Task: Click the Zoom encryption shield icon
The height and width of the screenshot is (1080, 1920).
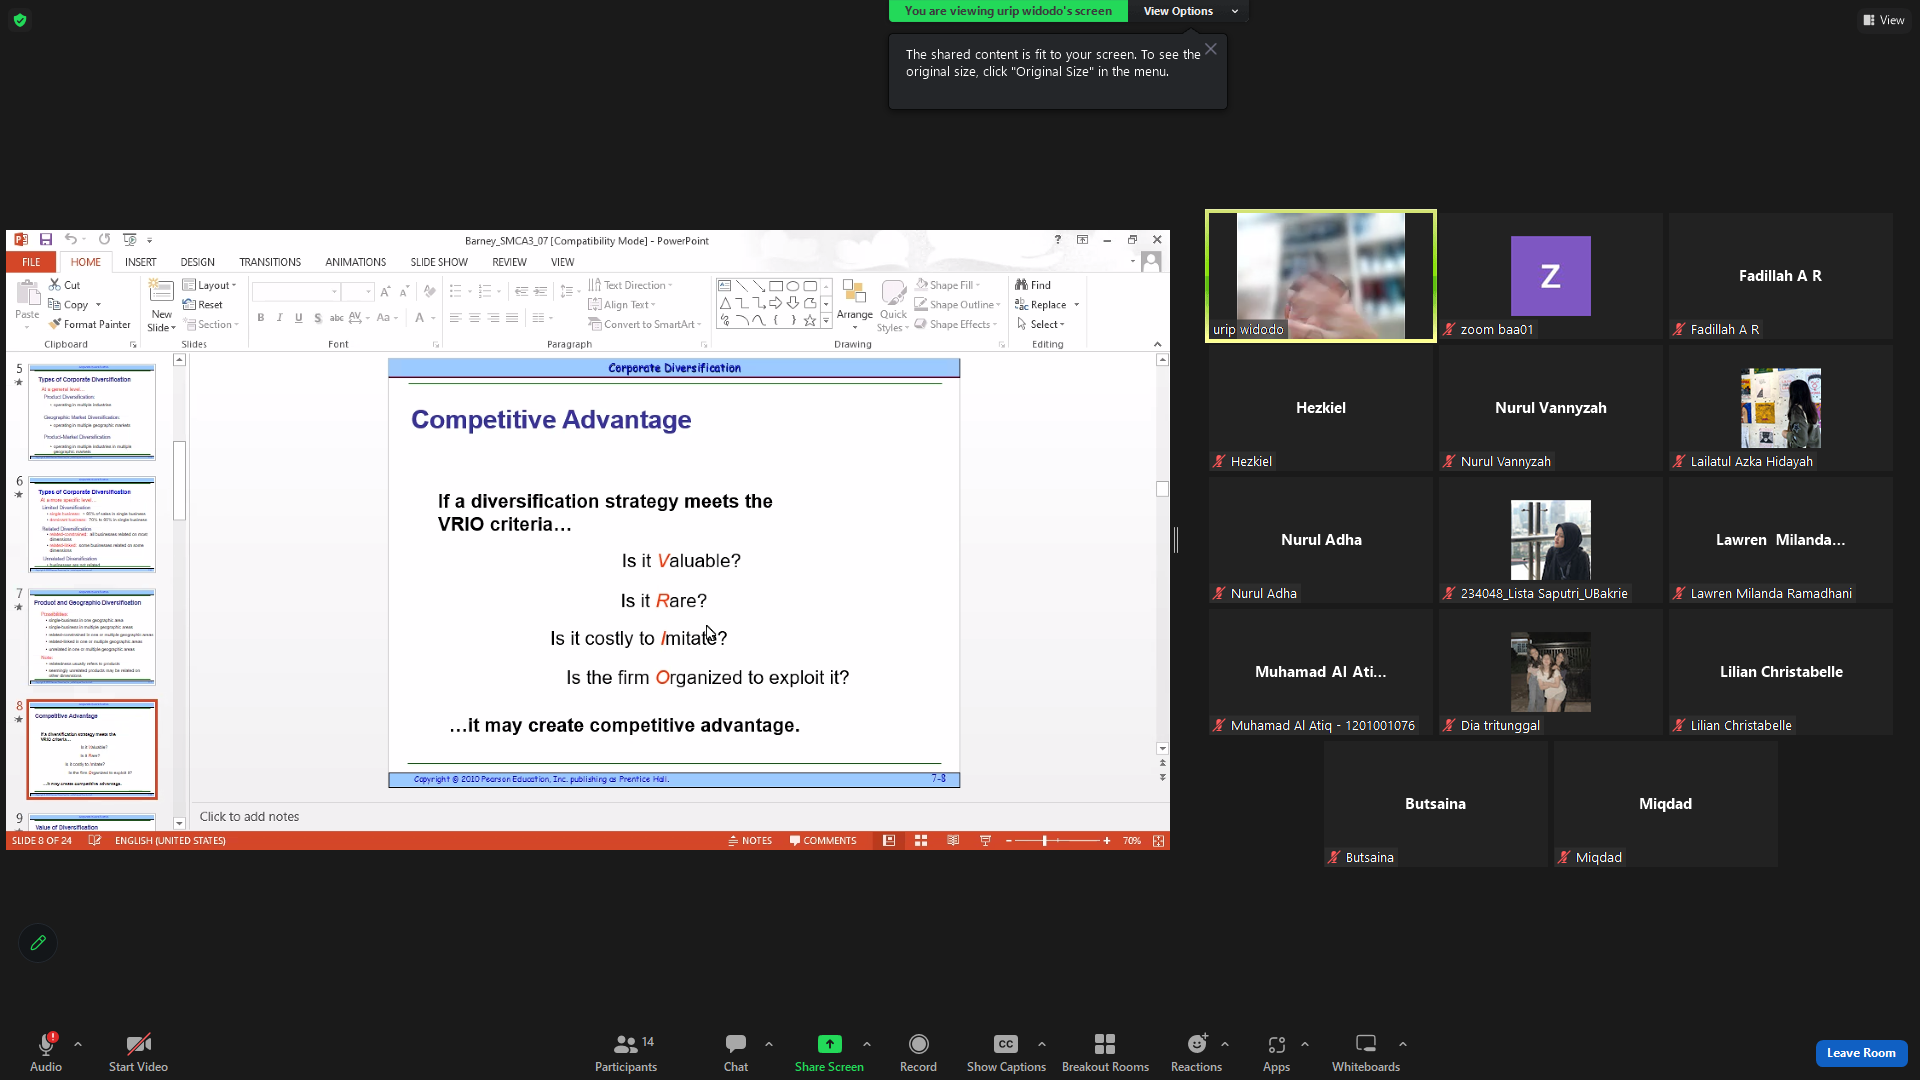Action: coord(20,20)
